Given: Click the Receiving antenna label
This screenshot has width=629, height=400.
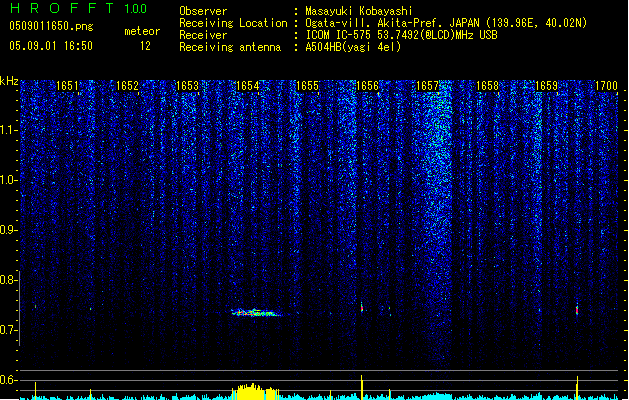Looking at the screenshot, I should pos(230,47).
